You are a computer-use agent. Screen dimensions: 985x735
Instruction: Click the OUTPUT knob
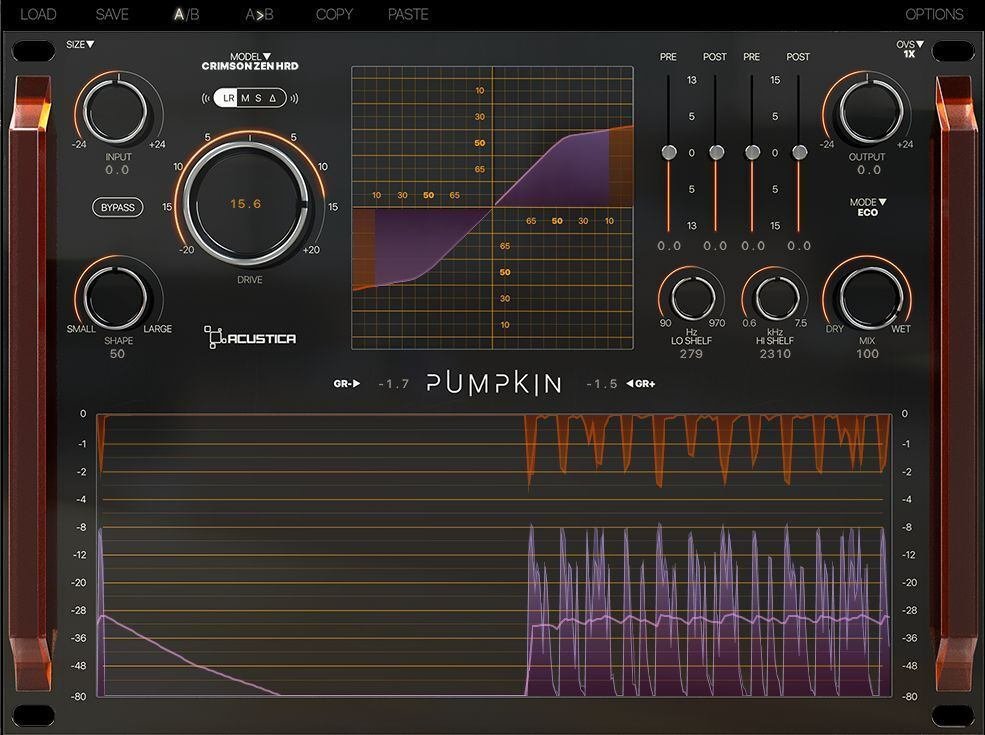click(x=871, y=112)
